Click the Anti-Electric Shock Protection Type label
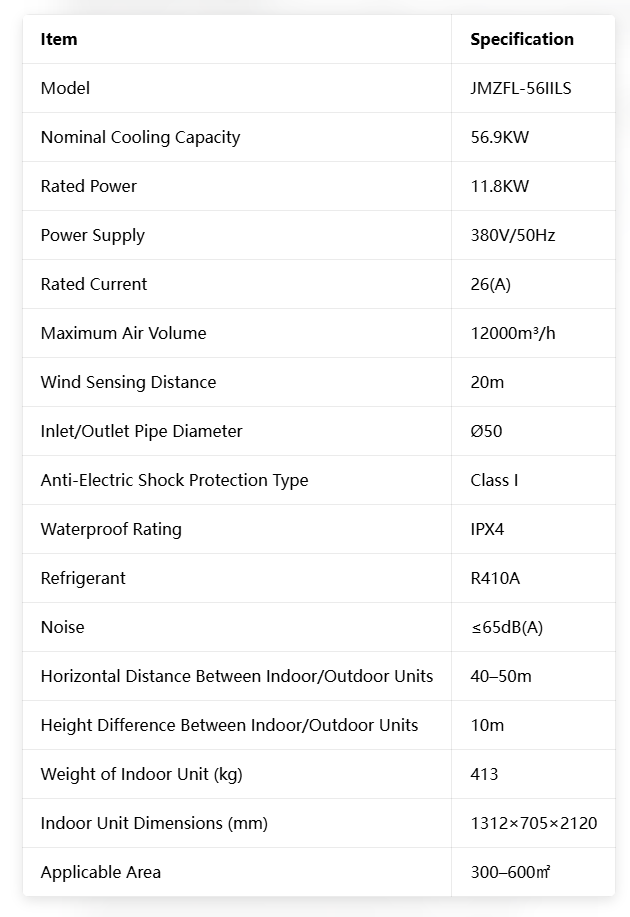 [x=174, y=480]
